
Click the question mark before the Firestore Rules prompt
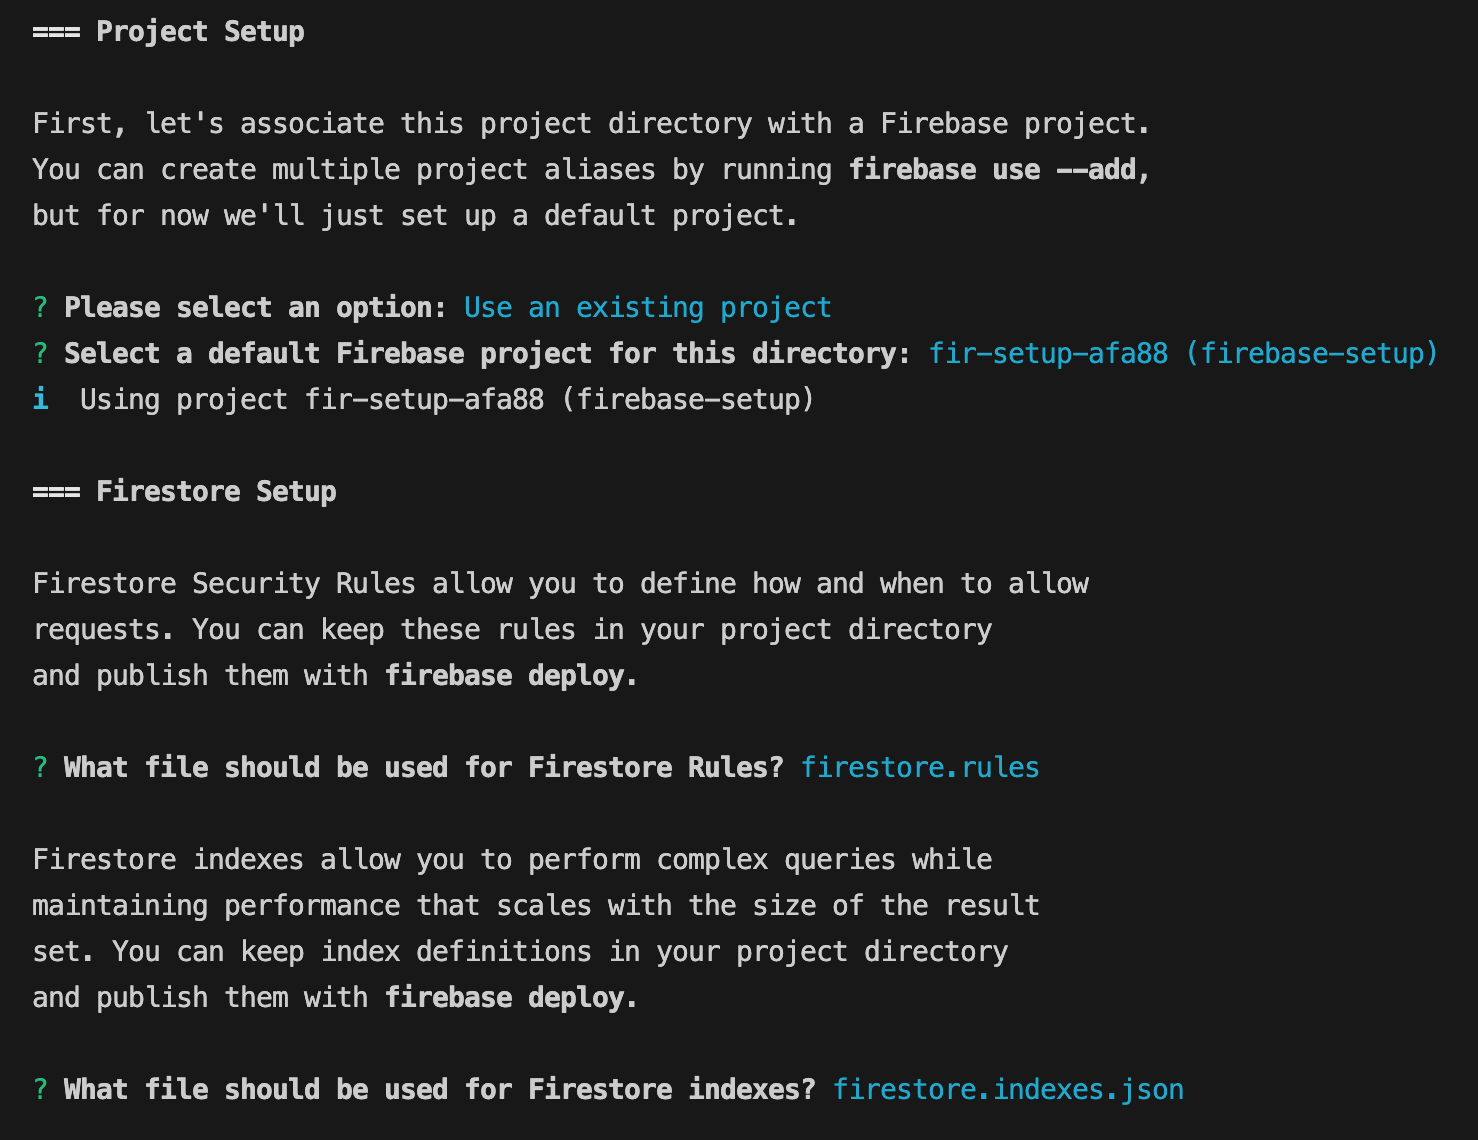tap(40, 767)
